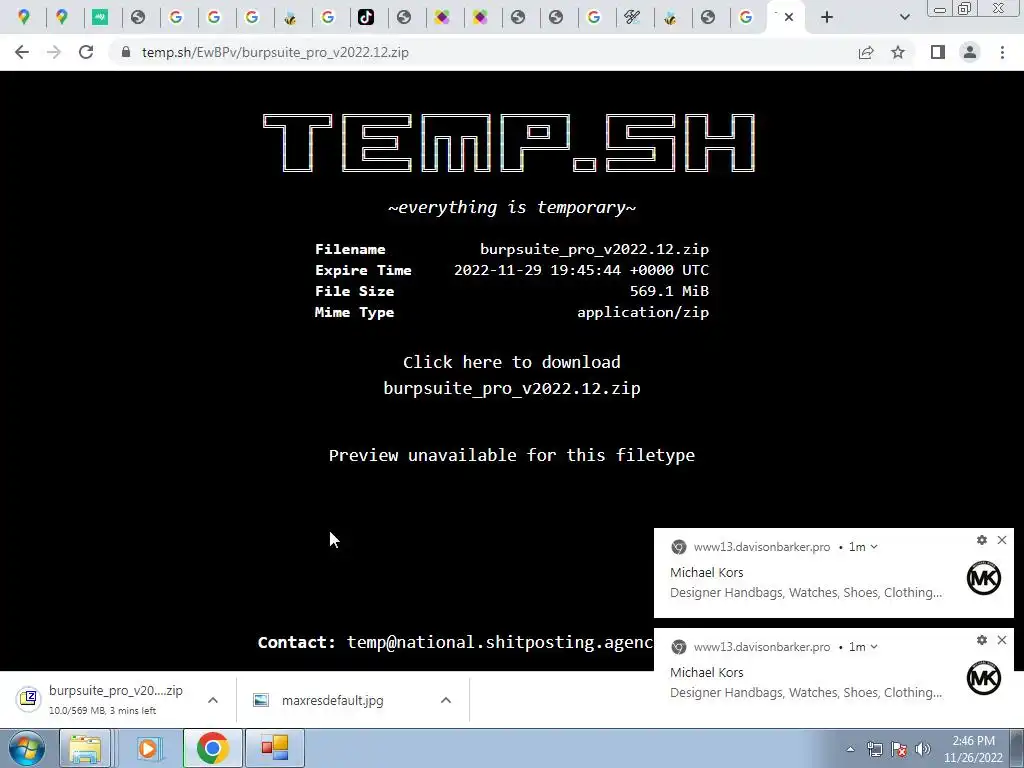Click the Chrome taskbar icon
Viewport: 1024px width, 768px height.
(212, 748)
